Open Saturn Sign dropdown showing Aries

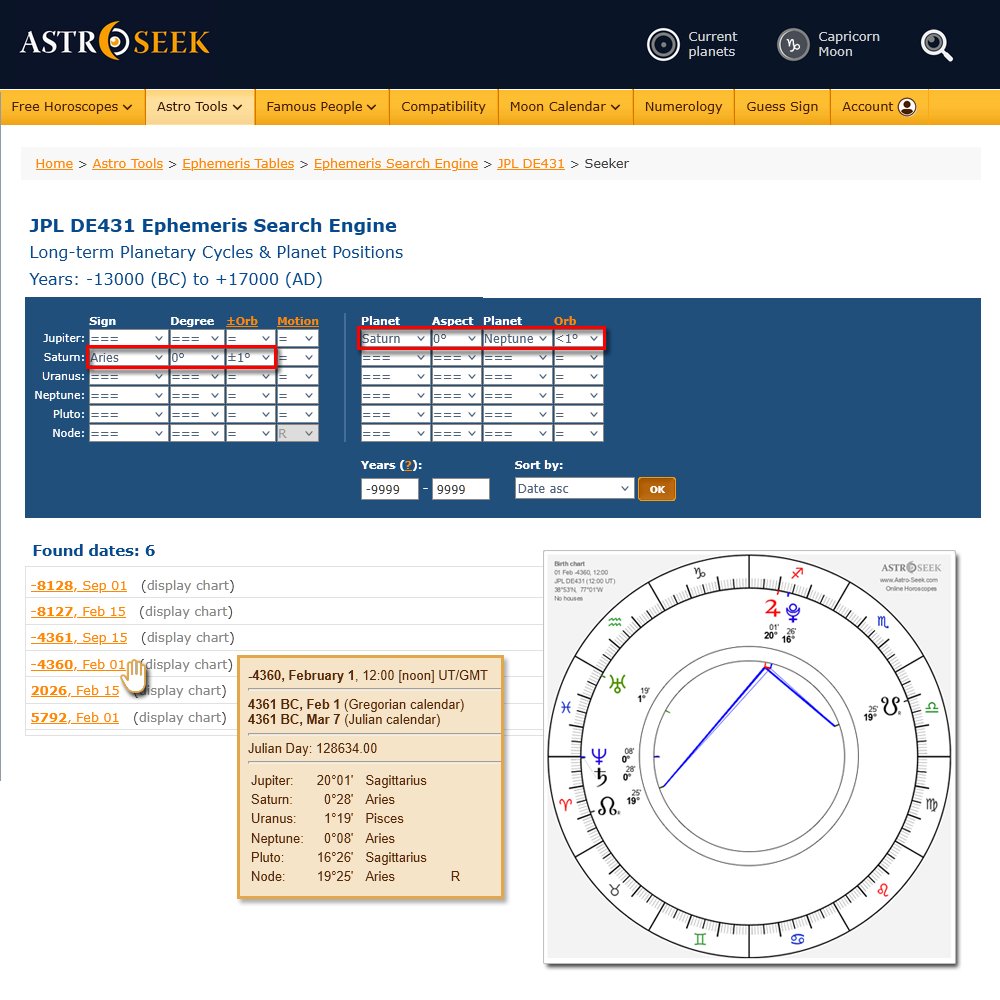[x=128, y=357]
